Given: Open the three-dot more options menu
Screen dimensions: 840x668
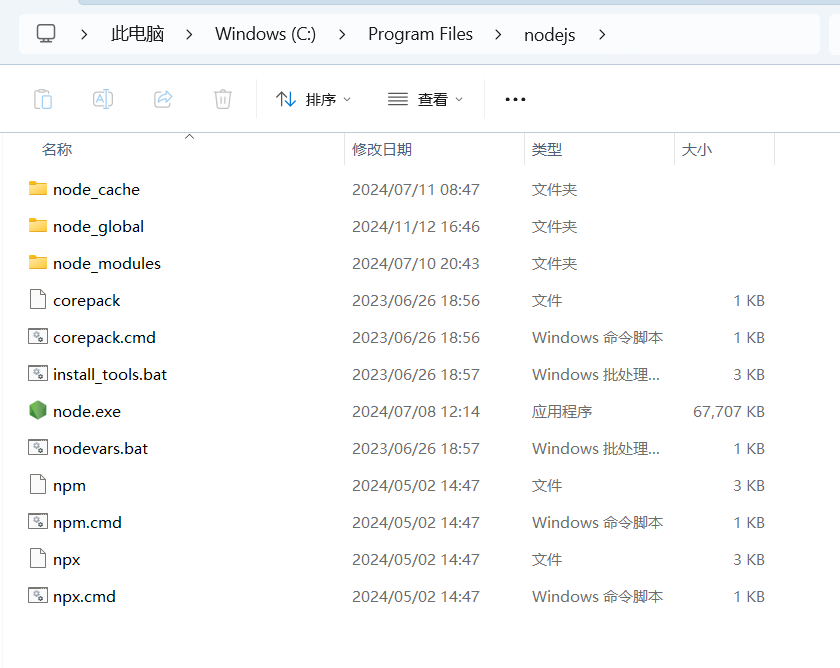Looking at the screenshot, I should [x=515, y=99].
